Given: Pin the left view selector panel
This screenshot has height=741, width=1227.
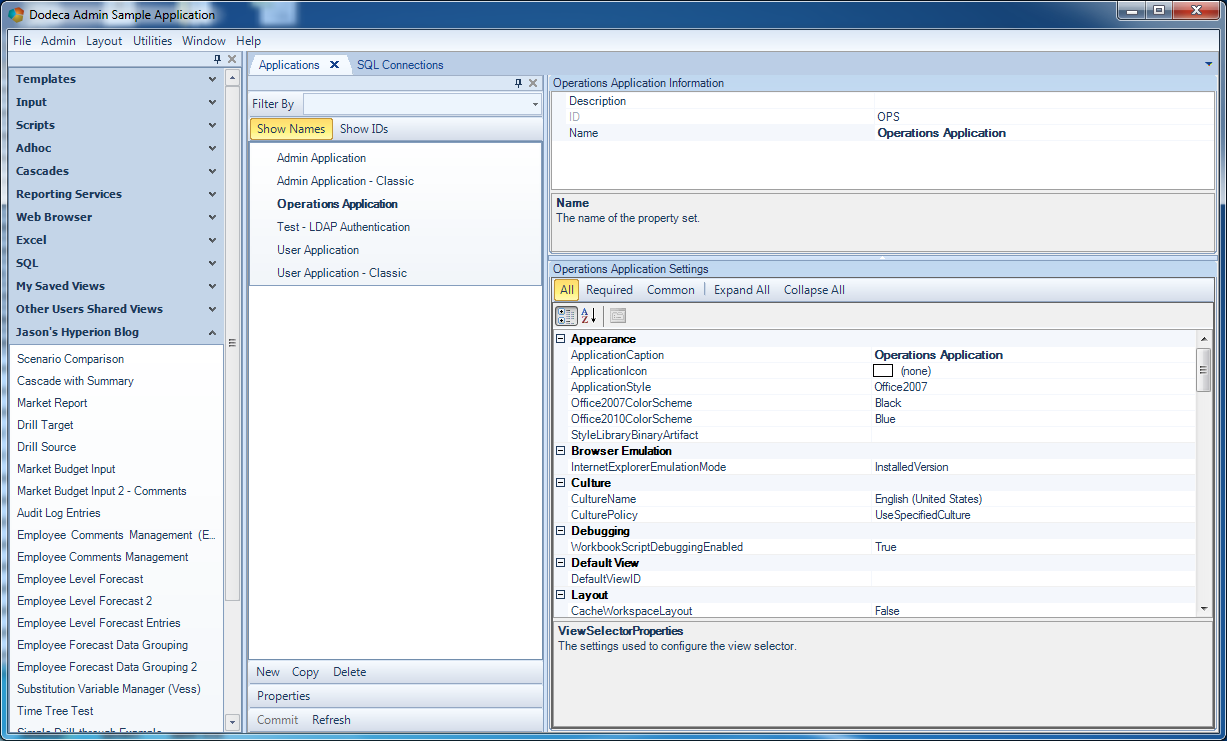Looking at the screenshot, I should tap(218, 59).
